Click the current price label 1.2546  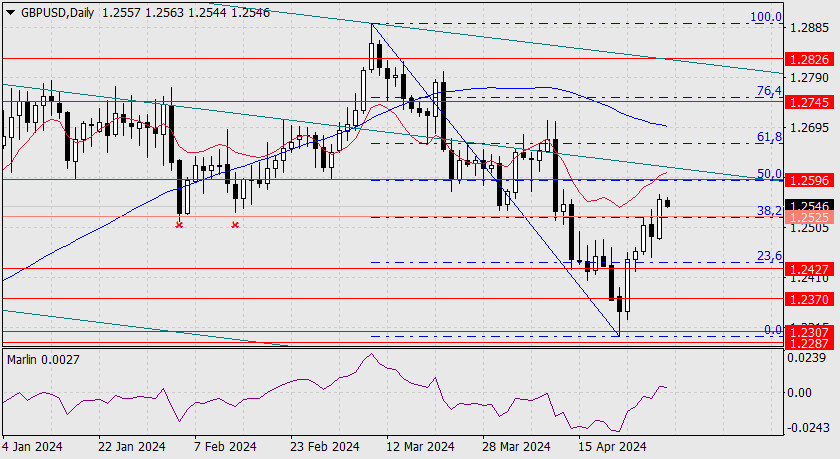tap(809, 206)
